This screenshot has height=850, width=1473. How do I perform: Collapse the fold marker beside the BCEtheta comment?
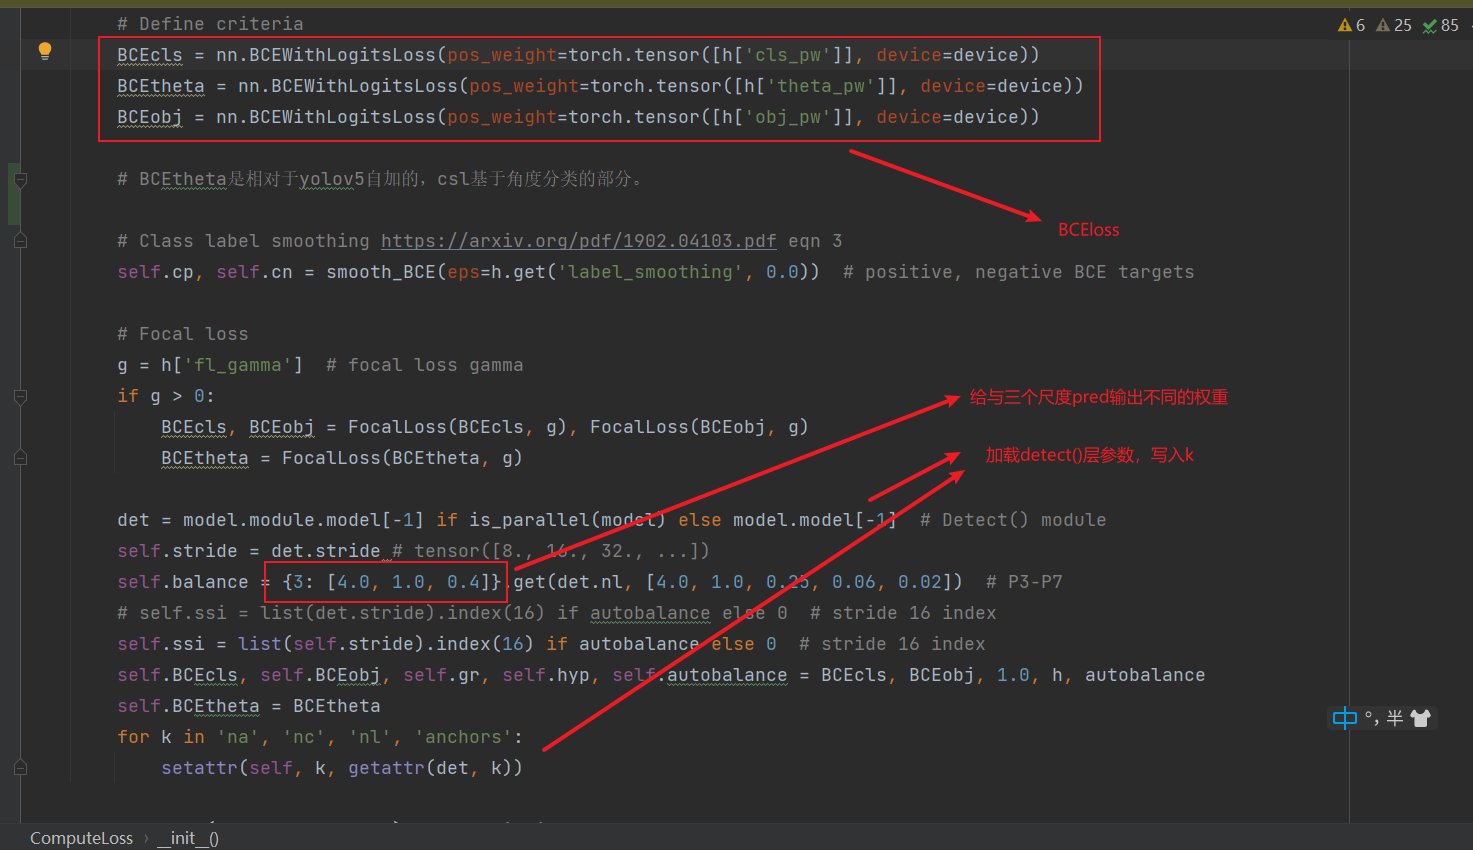pos(20,179)
